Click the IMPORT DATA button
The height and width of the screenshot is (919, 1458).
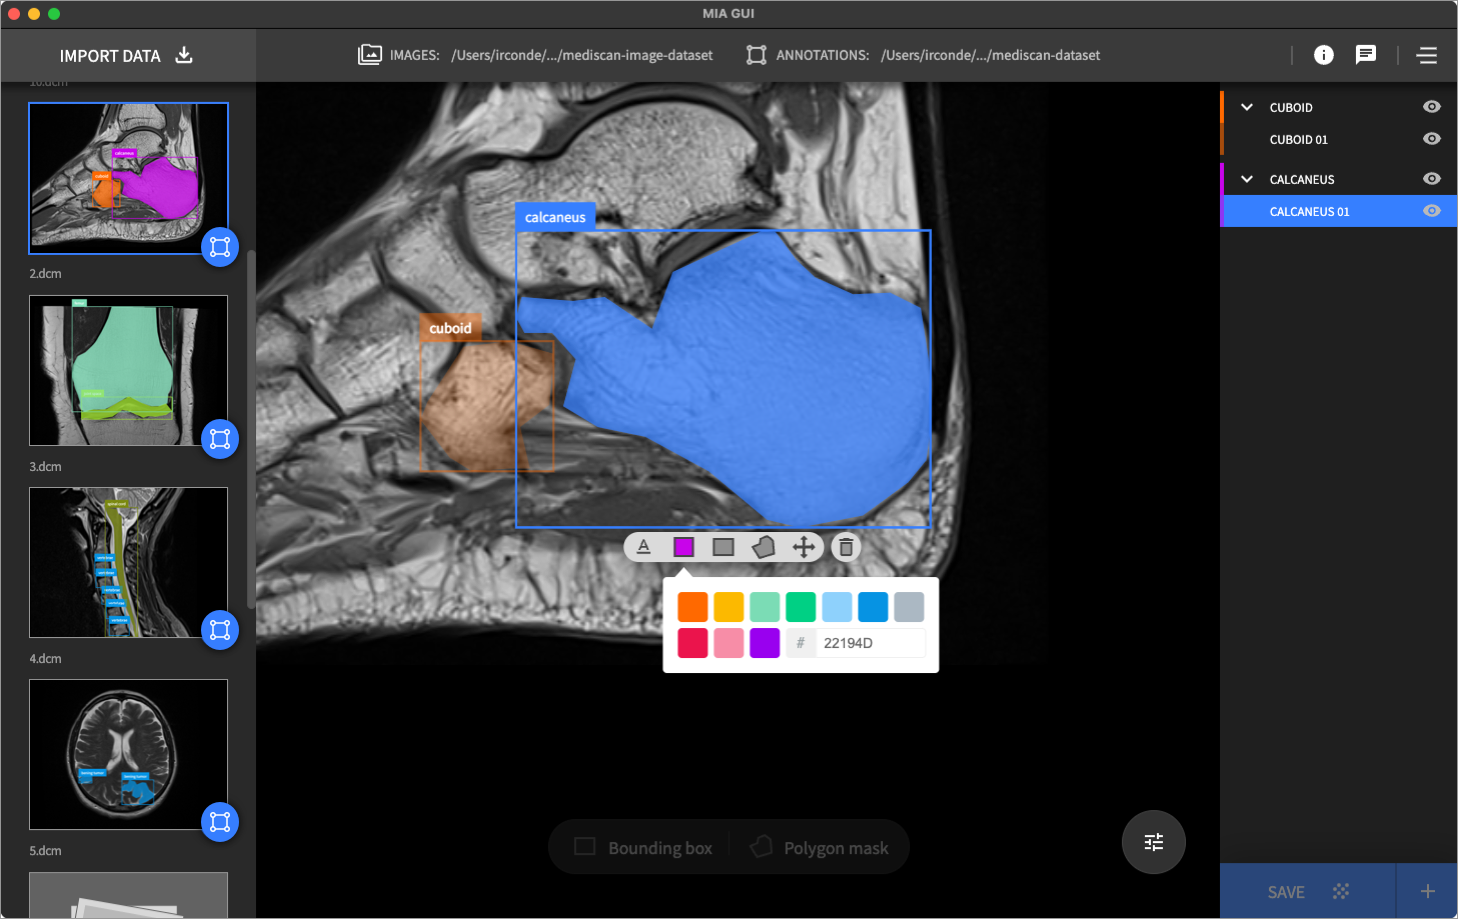click(x=127, y=55)
